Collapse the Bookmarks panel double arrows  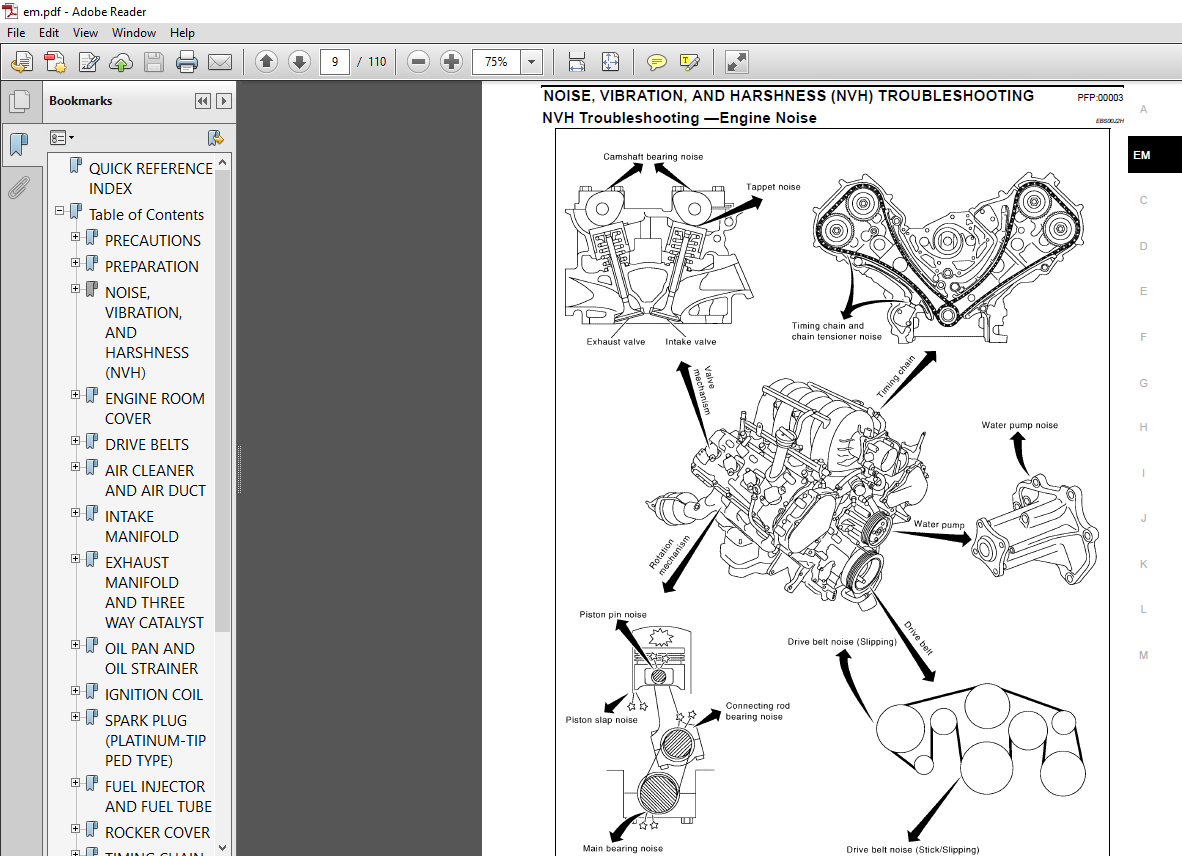click(x=203, y=101)
